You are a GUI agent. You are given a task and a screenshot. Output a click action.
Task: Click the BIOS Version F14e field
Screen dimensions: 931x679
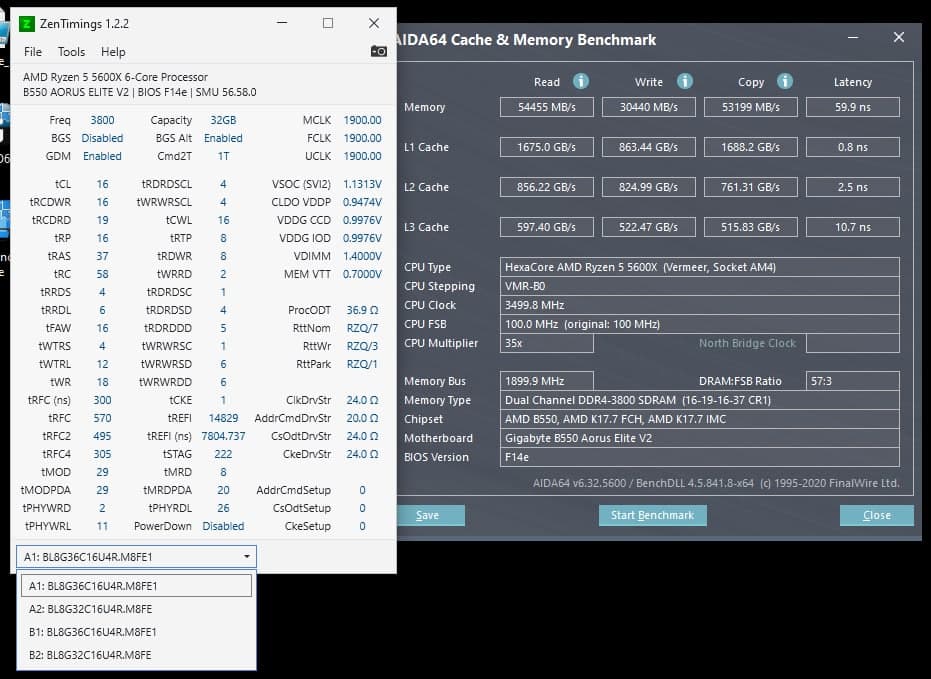700,457
